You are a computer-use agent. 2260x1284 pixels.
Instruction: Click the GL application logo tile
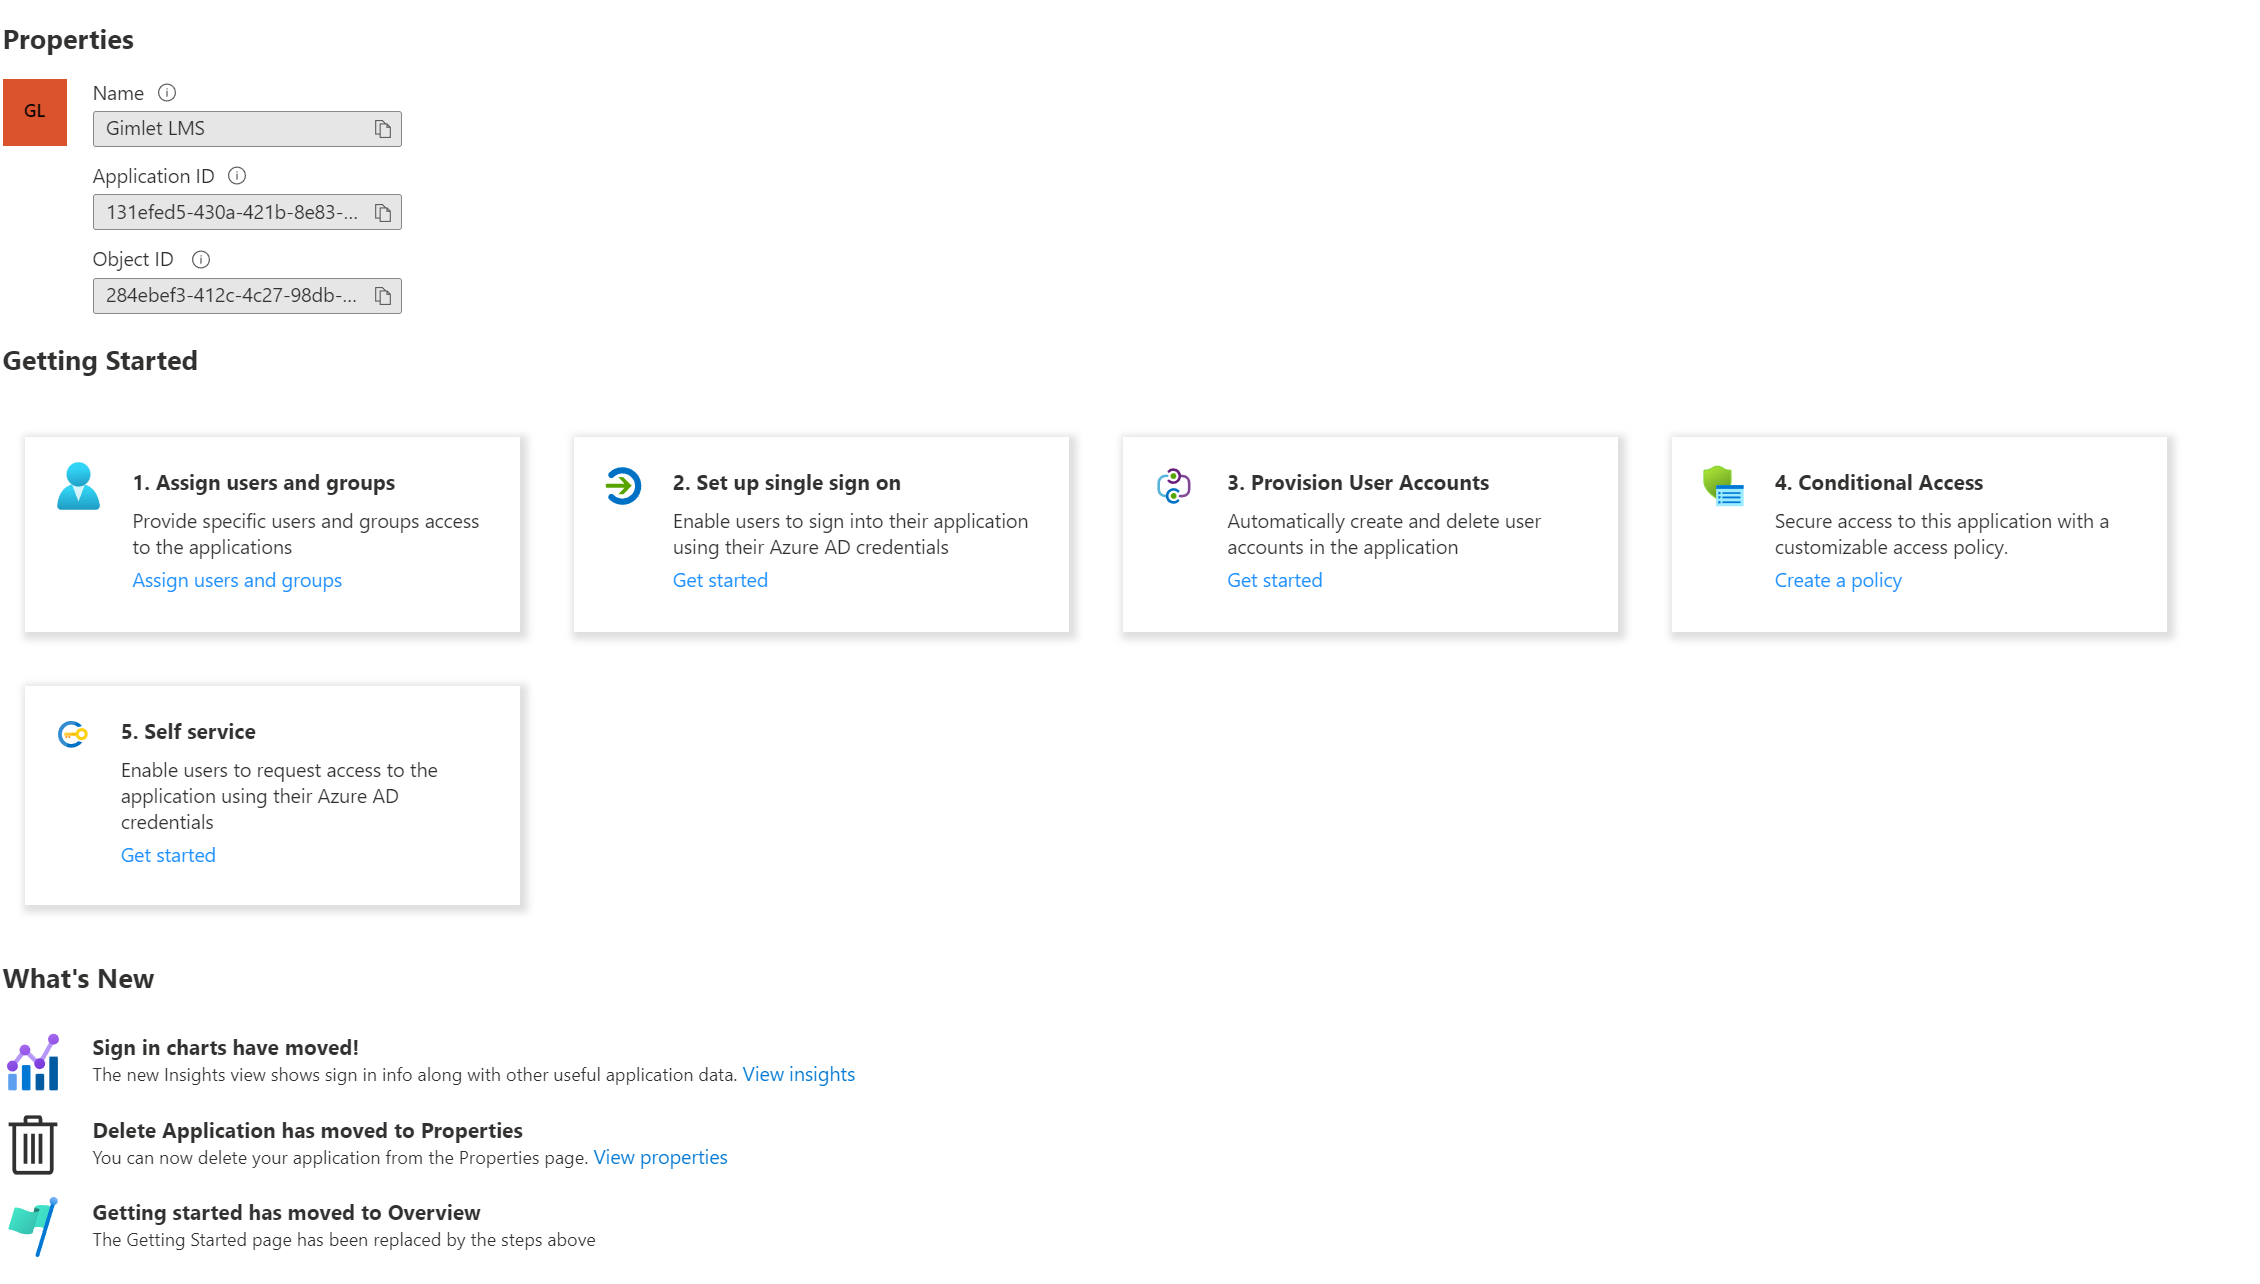pos(35,112)
